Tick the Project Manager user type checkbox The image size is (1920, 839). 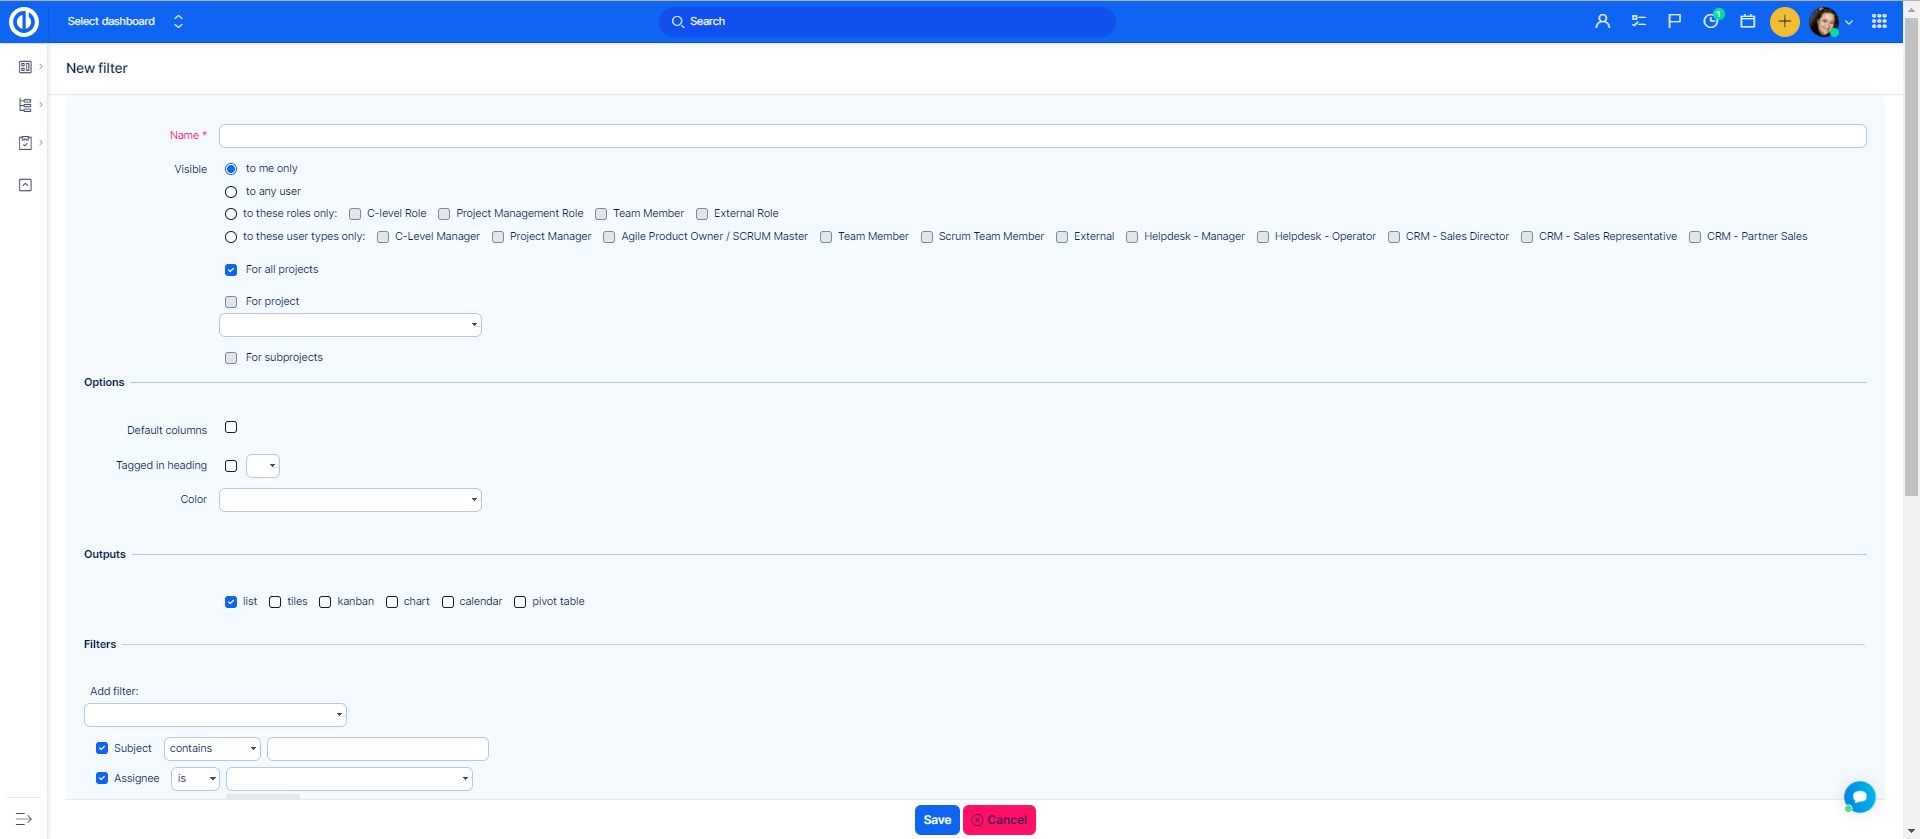pyautogui.click(x=498, y=237)
